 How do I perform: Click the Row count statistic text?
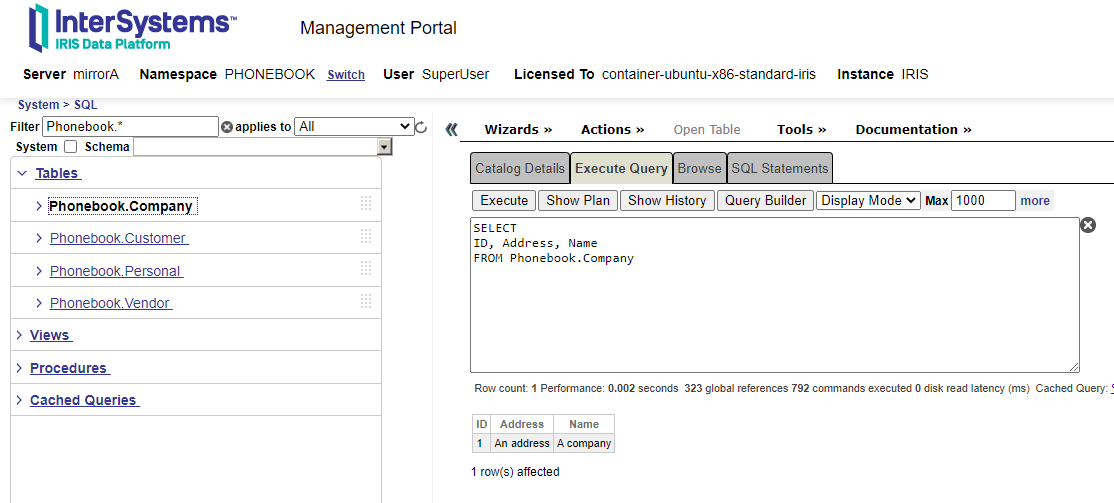pyautogui.click(x=506, y=389)
